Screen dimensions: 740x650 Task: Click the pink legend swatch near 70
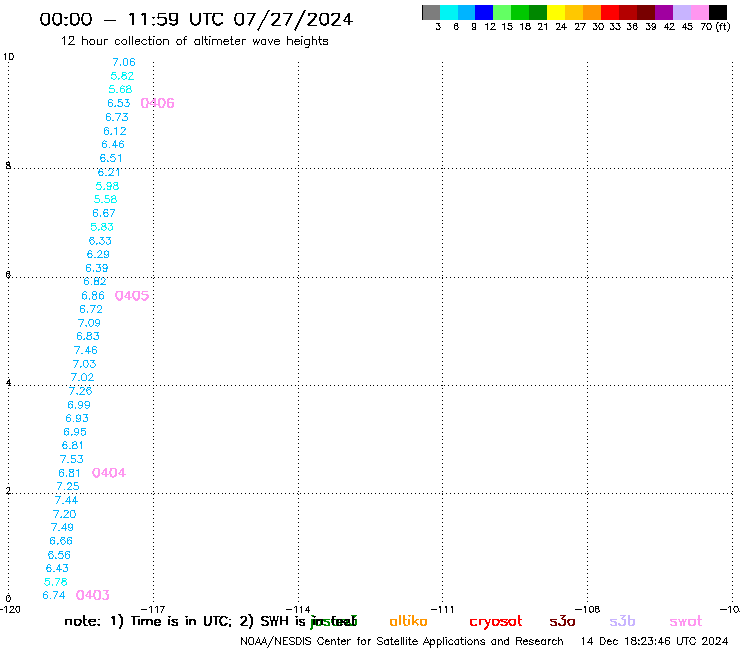click(700, 12)
